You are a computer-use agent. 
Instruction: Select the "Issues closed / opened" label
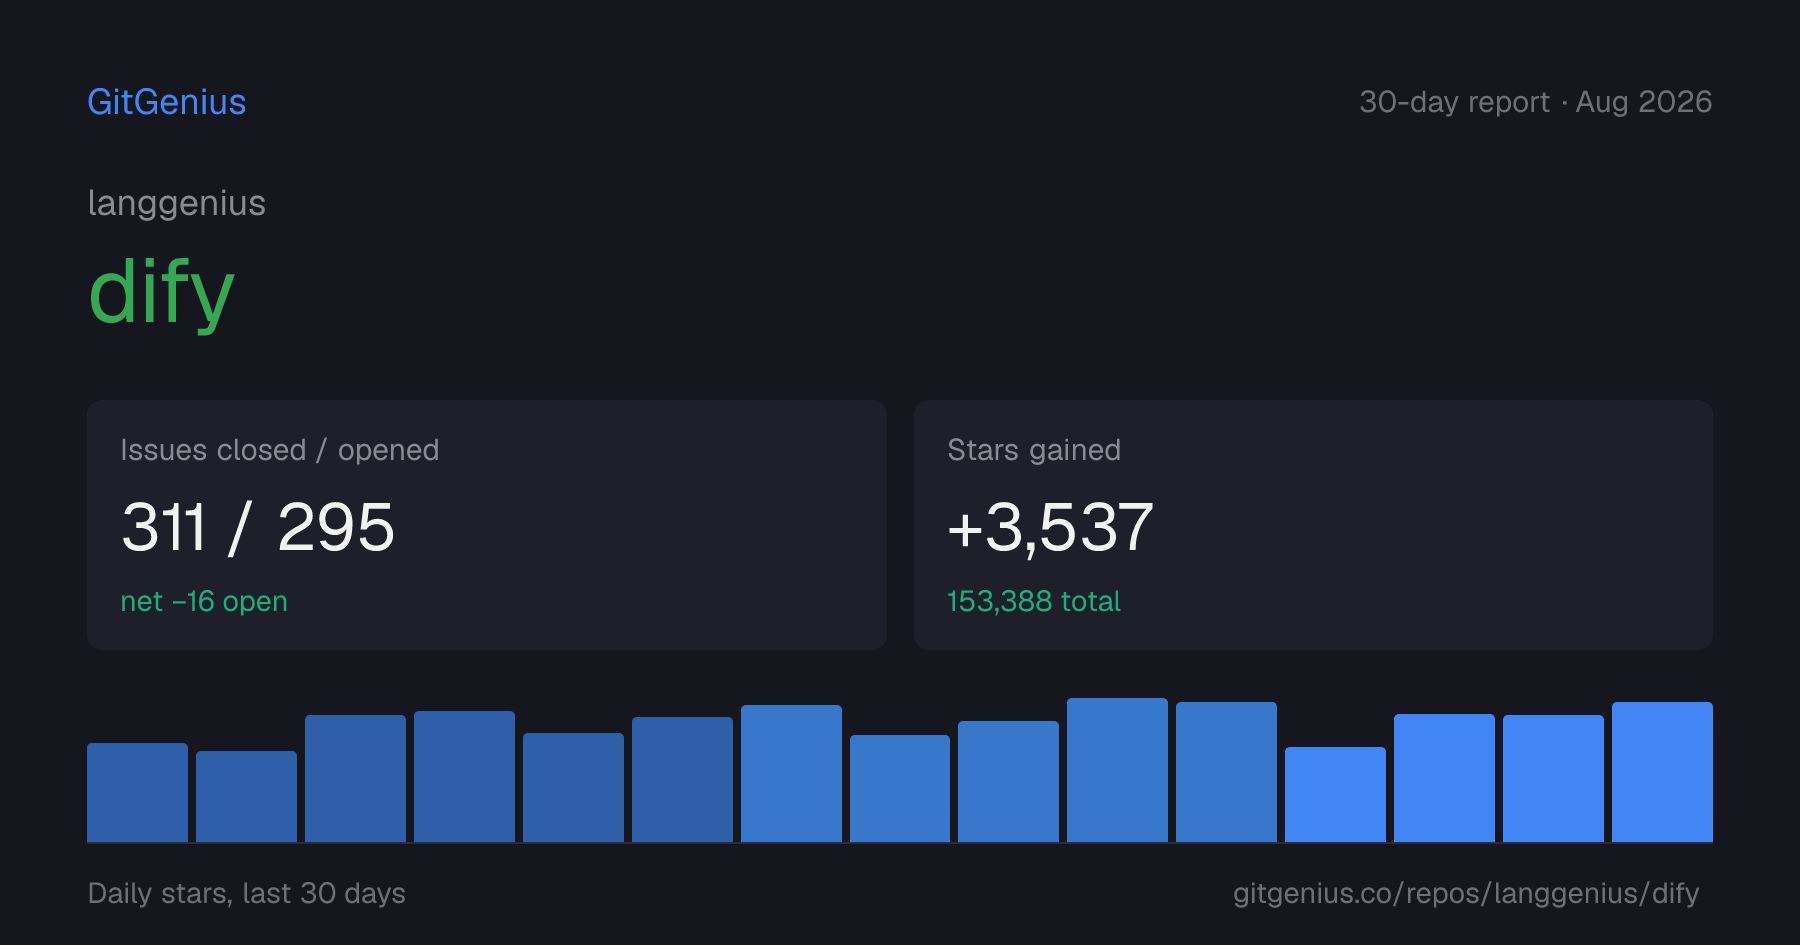280,450
